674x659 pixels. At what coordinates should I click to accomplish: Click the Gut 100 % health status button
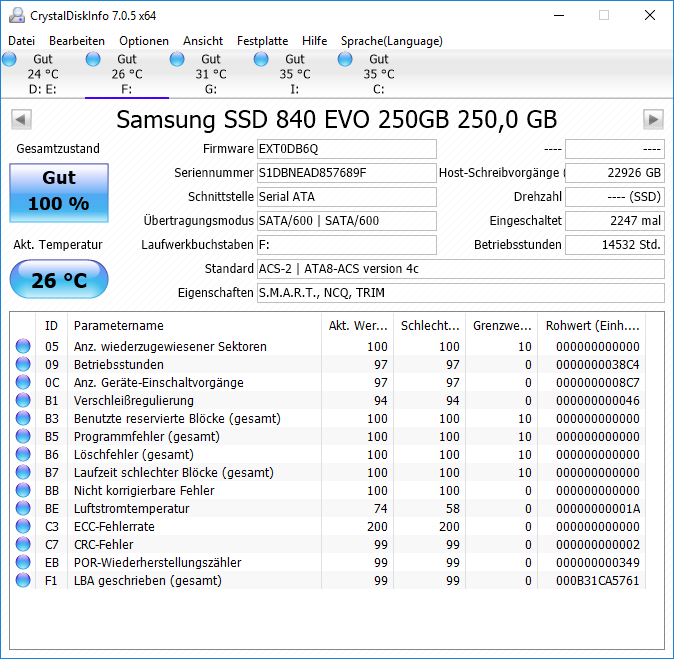[x=59, y=193]
